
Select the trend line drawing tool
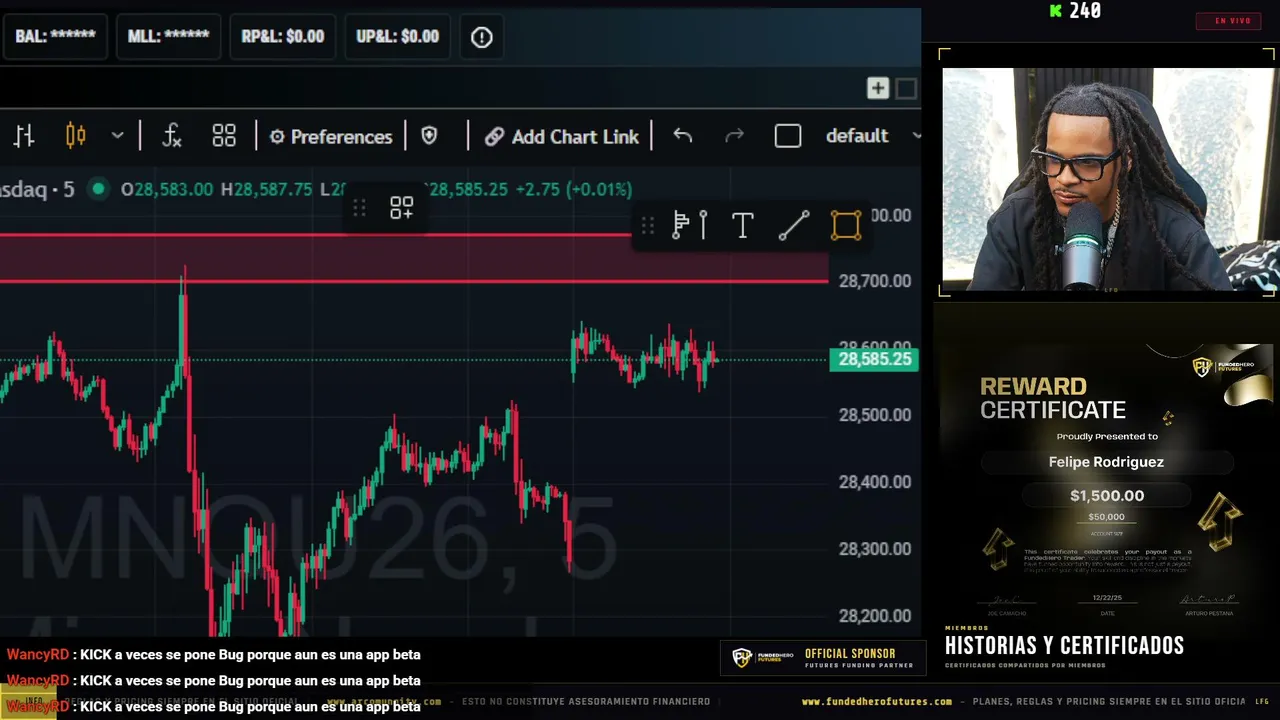coord(794,226)
